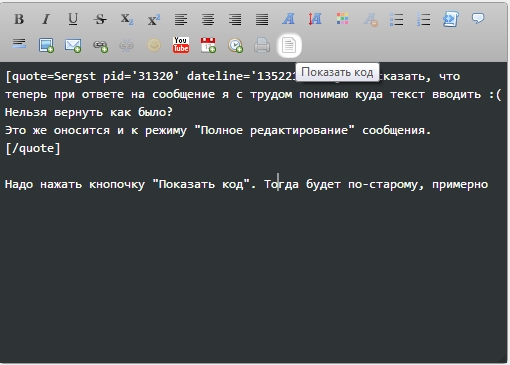The image size is (510, 365).
Task: Insert a numbered list
Action: (424, 19)
